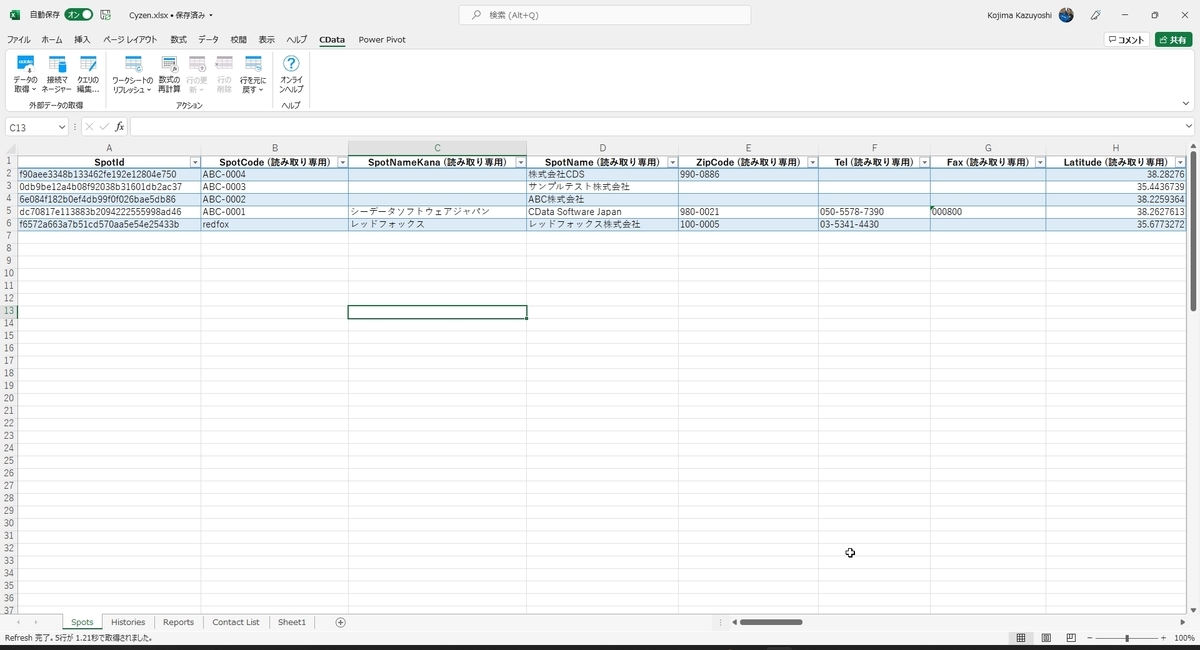Image resolution: width=1200 pixels, height=650 pixels.
Task: Switch to Normal view in status bar
Action: [x=1021, y=638]
